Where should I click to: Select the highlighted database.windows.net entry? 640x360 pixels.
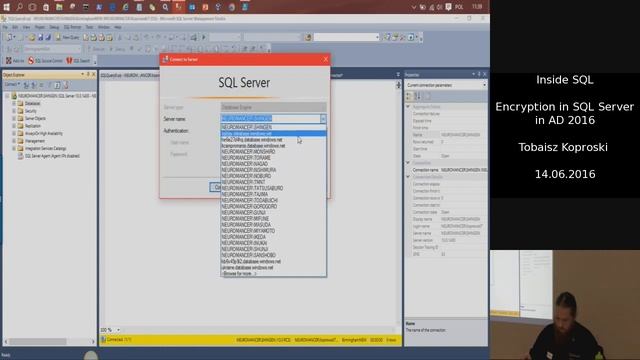pos(273,133)
